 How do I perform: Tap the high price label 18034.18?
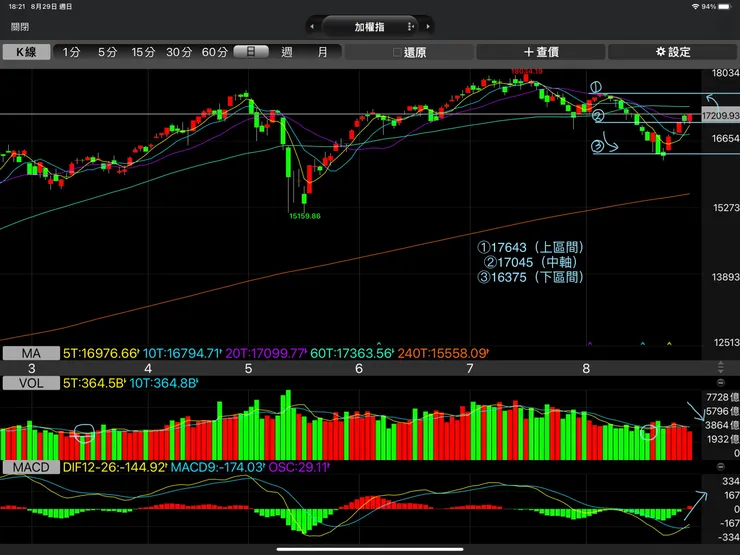tap(527, 71)
